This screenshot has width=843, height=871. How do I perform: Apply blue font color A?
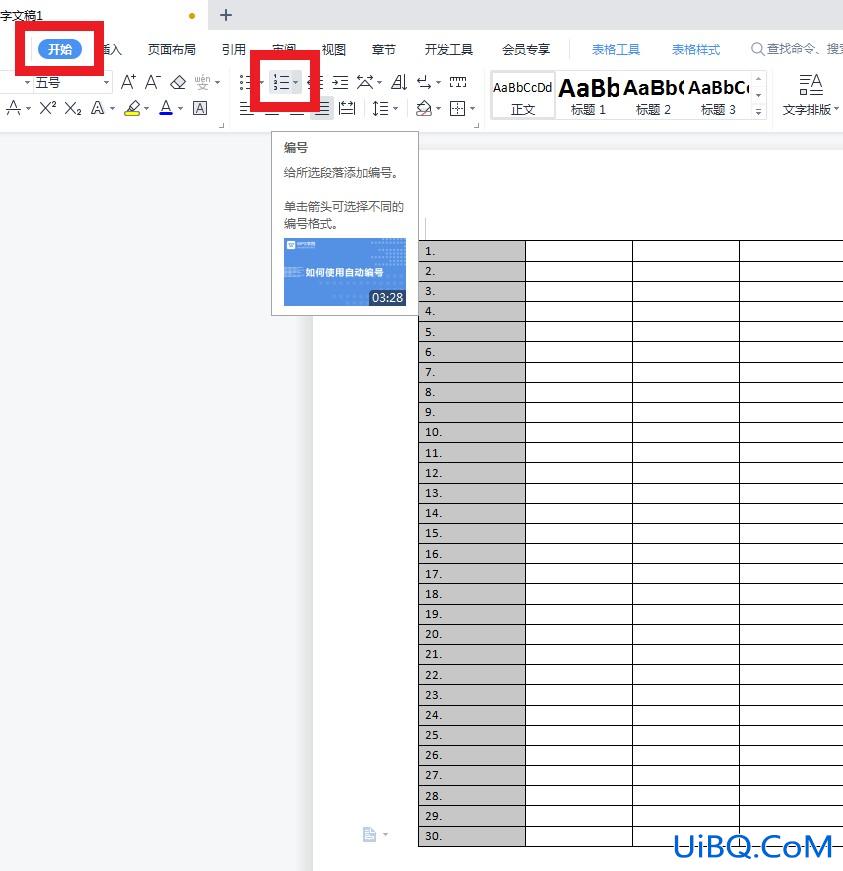tap(165, 108)
